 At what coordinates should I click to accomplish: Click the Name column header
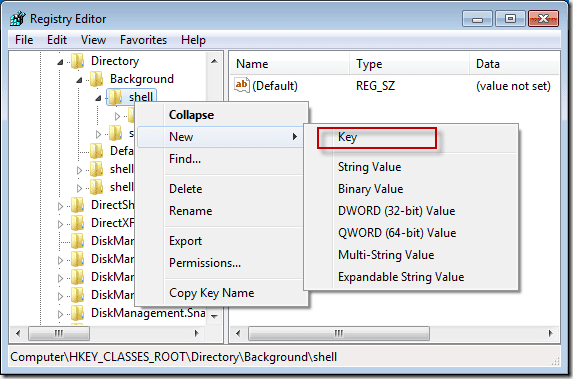[x=290, y=64]
